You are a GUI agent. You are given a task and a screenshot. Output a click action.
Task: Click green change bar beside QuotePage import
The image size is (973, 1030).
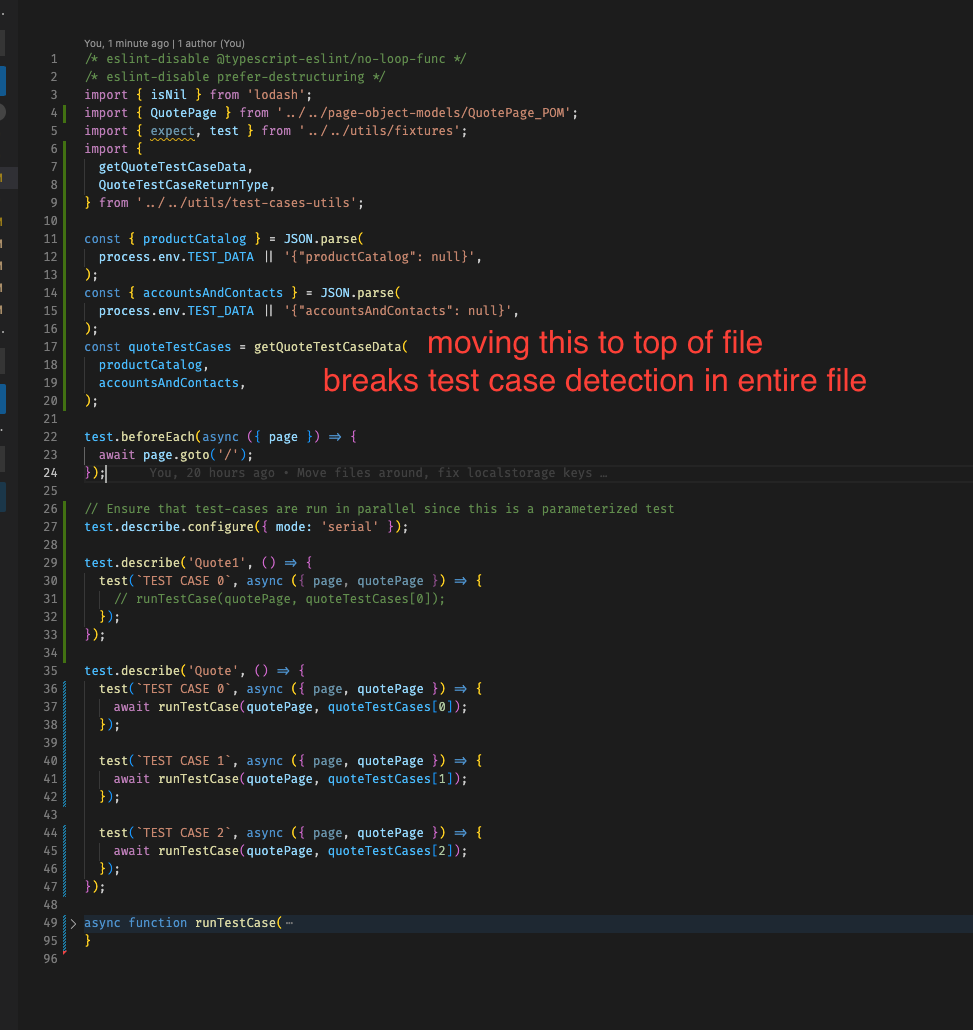(66, 112)
